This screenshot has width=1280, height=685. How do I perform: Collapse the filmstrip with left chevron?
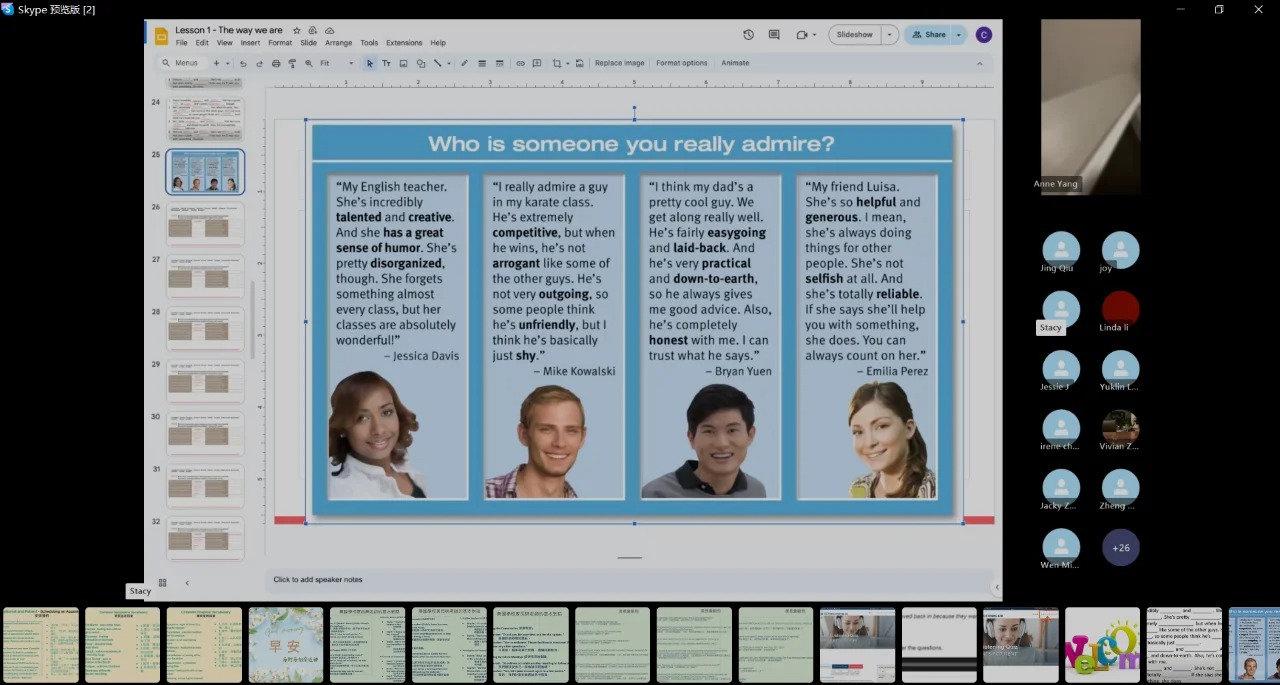(187, 583)
